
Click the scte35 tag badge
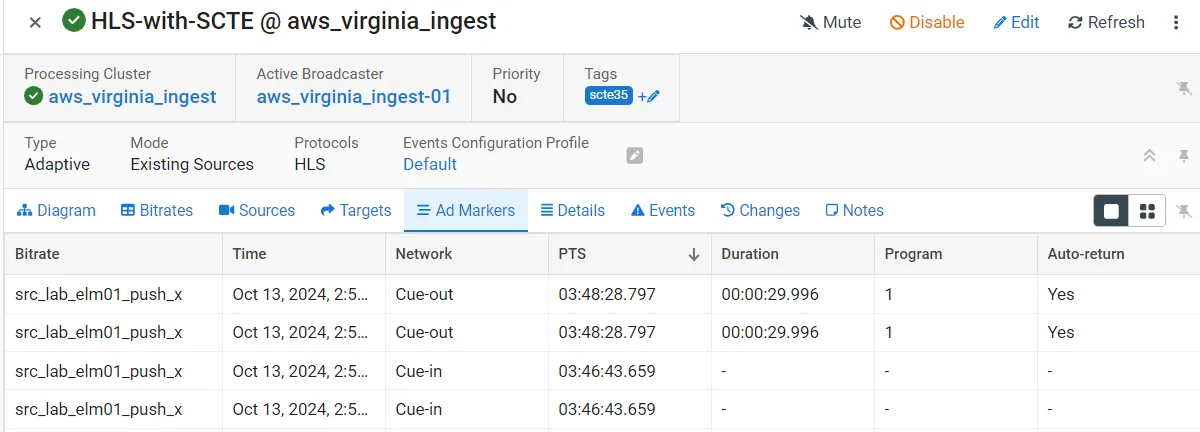(x=609, y=96)
